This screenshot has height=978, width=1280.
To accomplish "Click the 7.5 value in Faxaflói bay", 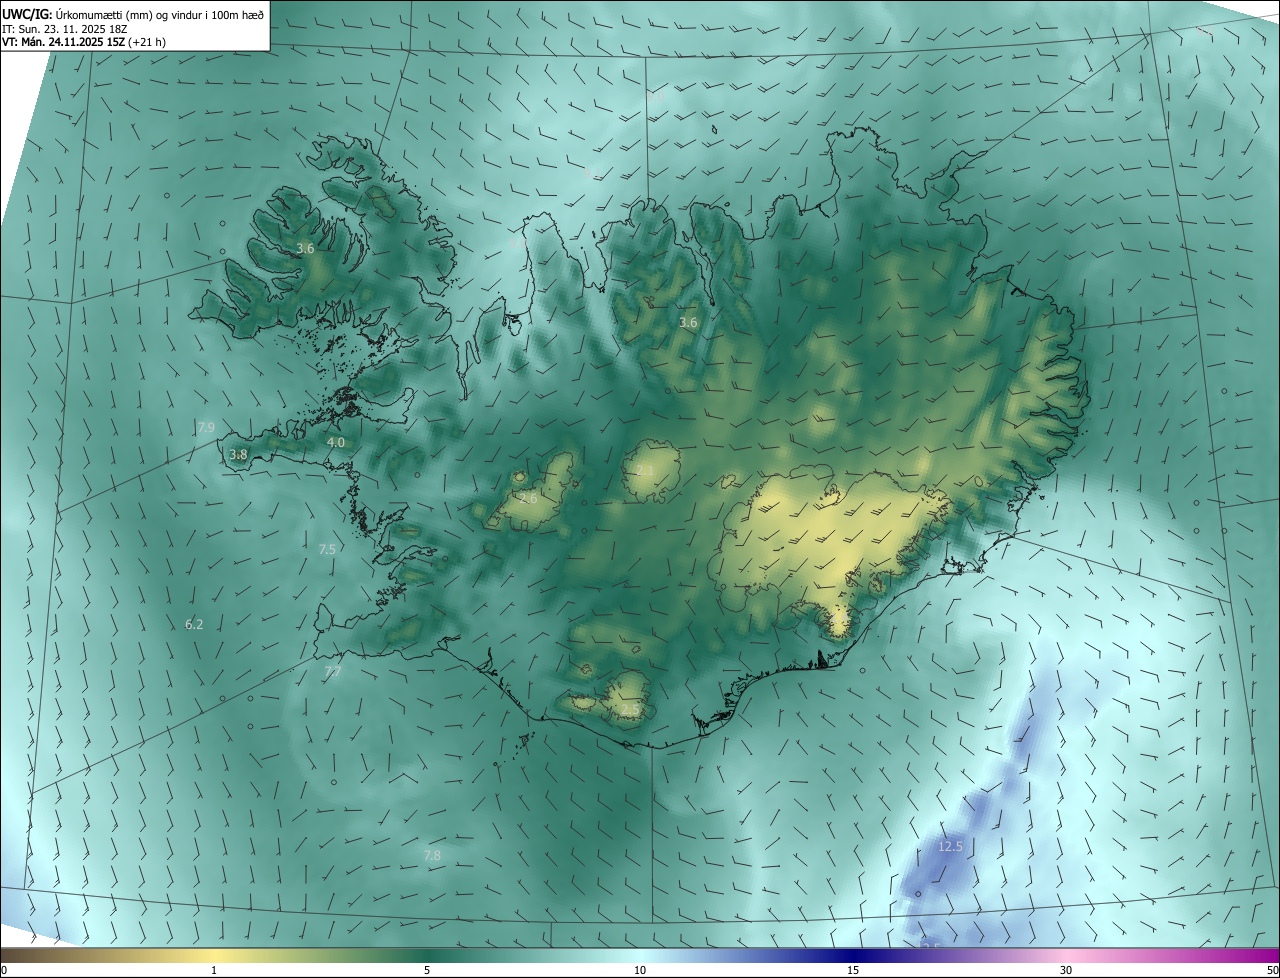I will click(x=327, y=550).
